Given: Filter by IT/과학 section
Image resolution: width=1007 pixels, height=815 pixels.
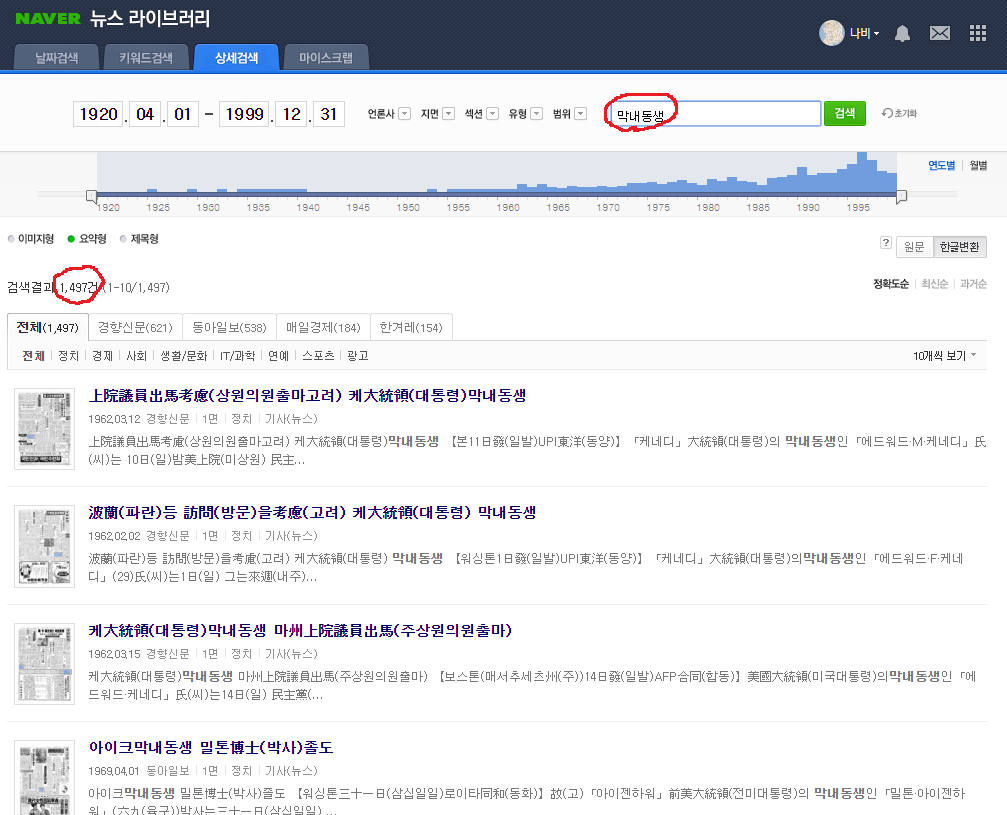Looking at the screenshot, I should 238,356.
